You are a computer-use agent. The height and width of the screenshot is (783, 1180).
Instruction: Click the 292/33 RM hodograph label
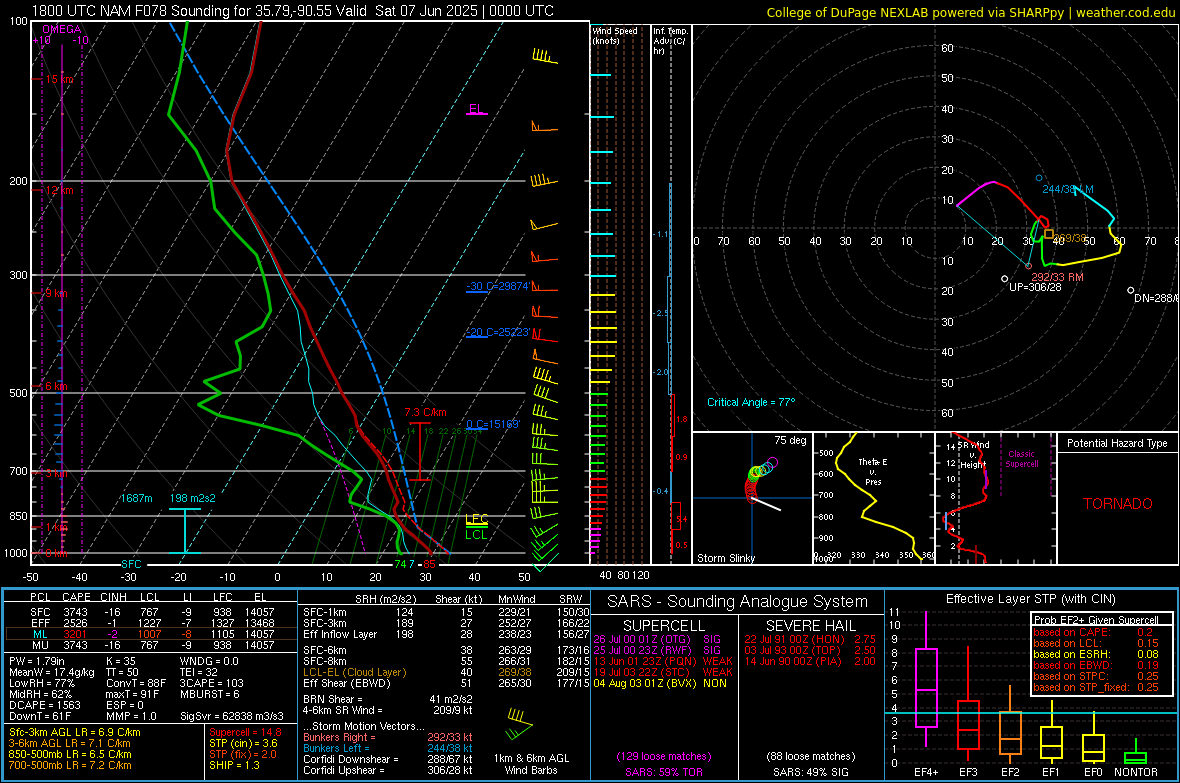(1057, 277)
